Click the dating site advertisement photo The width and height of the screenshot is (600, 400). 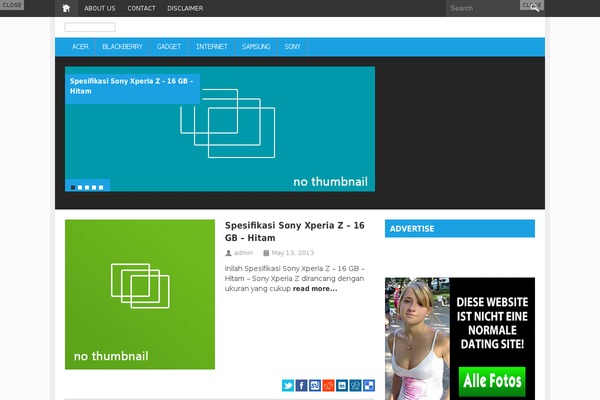click(417, 339)
